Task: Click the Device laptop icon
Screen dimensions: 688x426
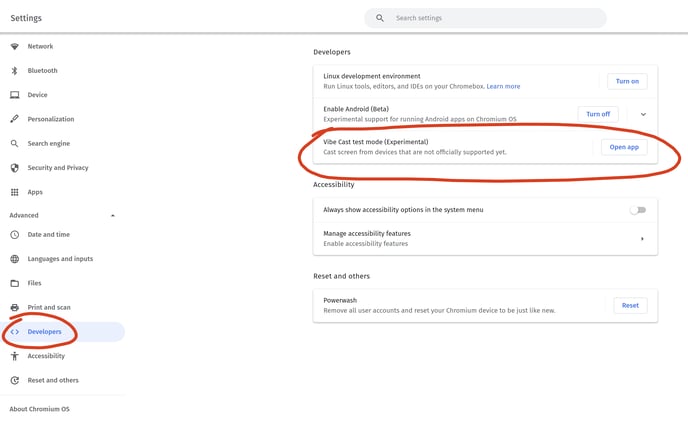Action: [x=14, y=95]
